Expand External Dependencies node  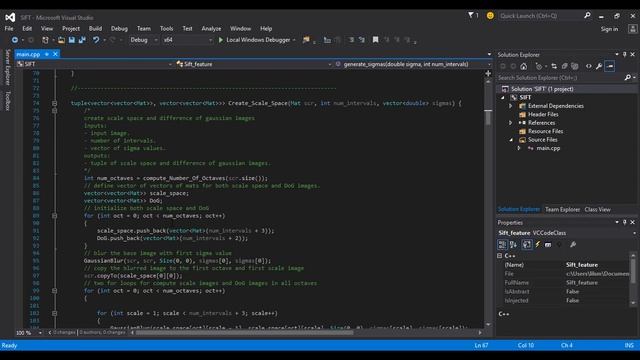click(x=511, y=106)
